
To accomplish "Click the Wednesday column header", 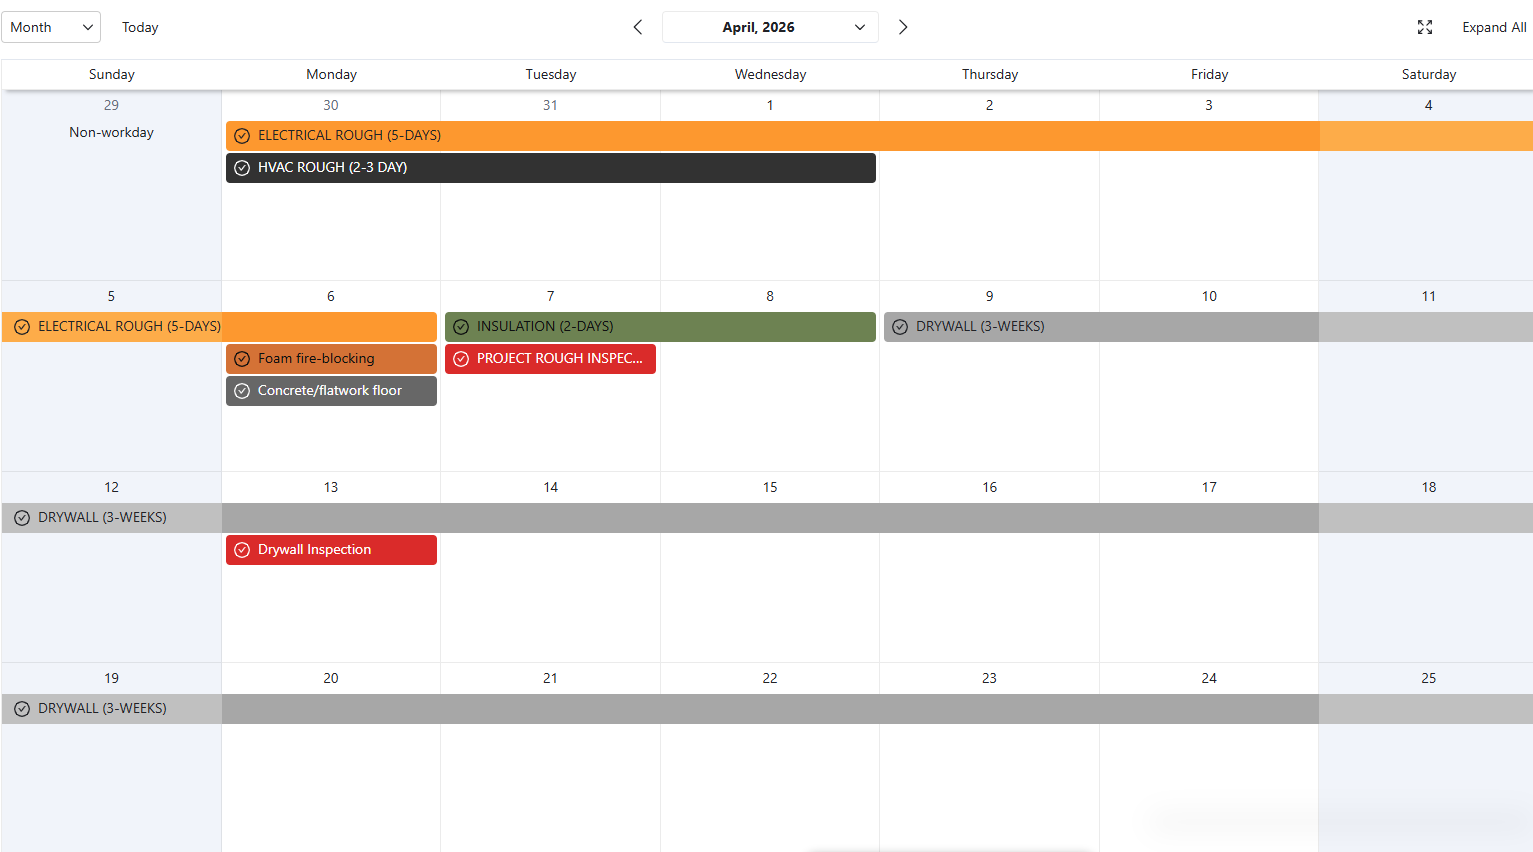I will coord(770,74).
